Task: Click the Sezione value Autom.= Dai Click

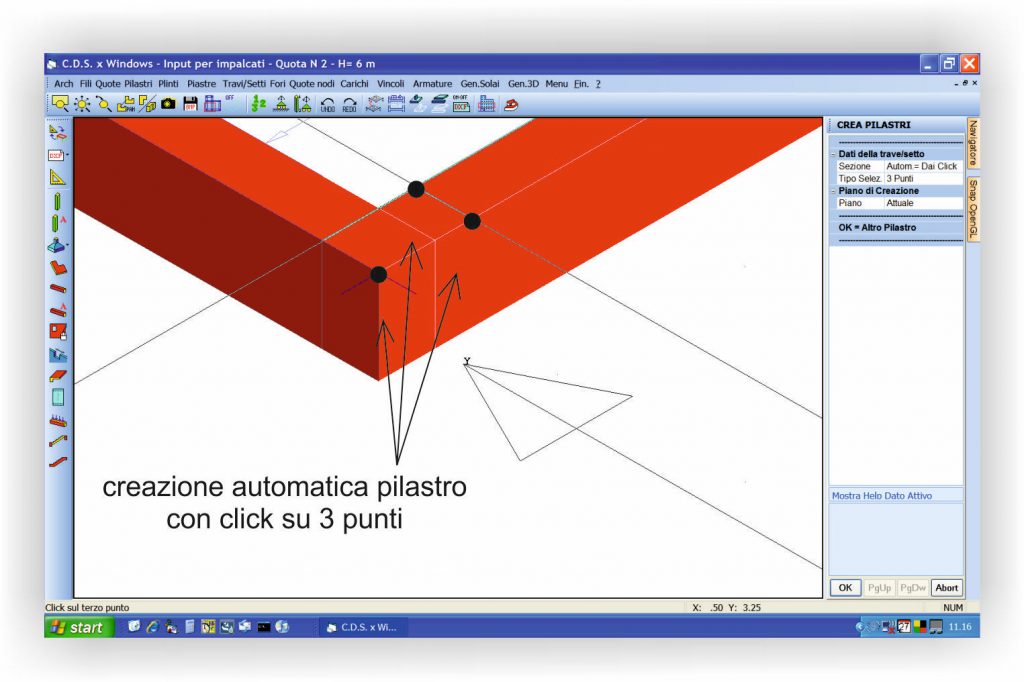Action: [923, 166]
